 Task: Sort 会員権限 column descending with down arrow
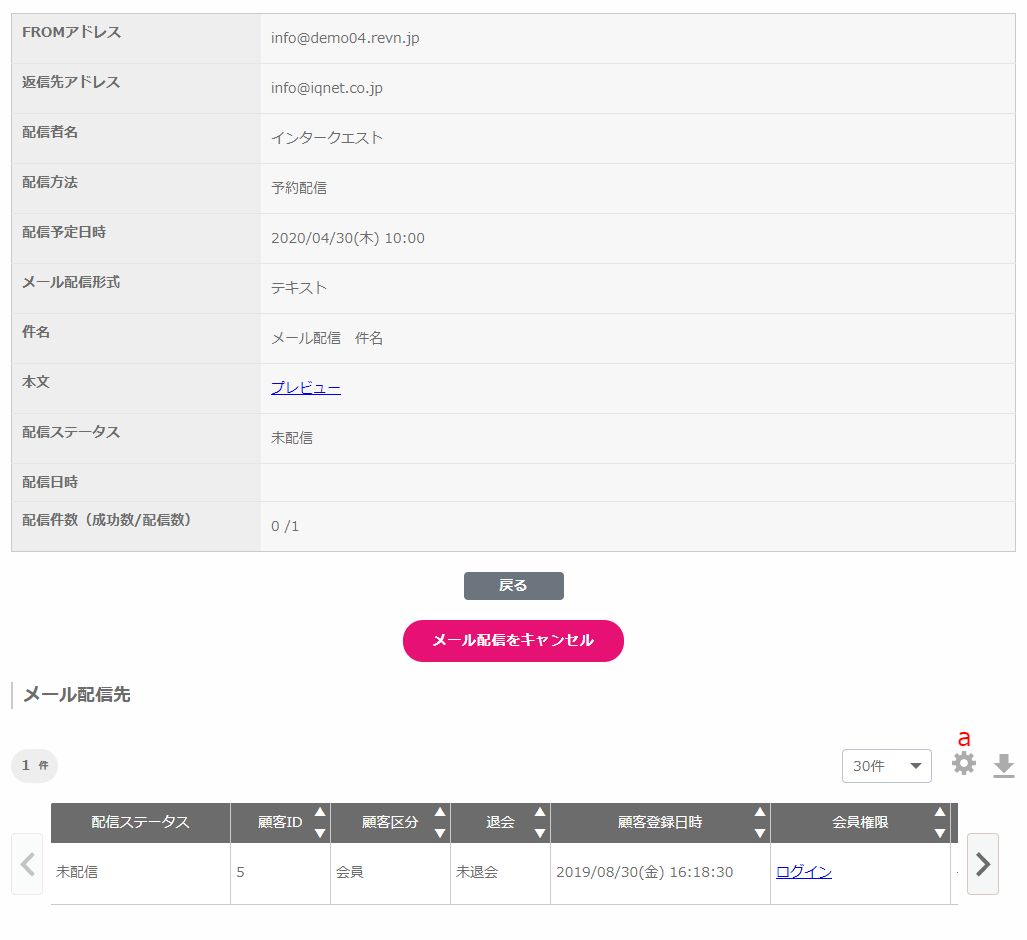(x=940, y=833)
